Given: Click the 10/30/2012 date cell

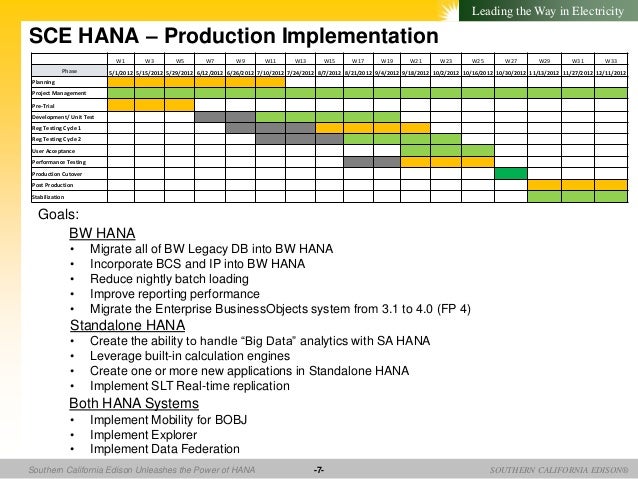Looking at the screenshot, I should point(511,73).
